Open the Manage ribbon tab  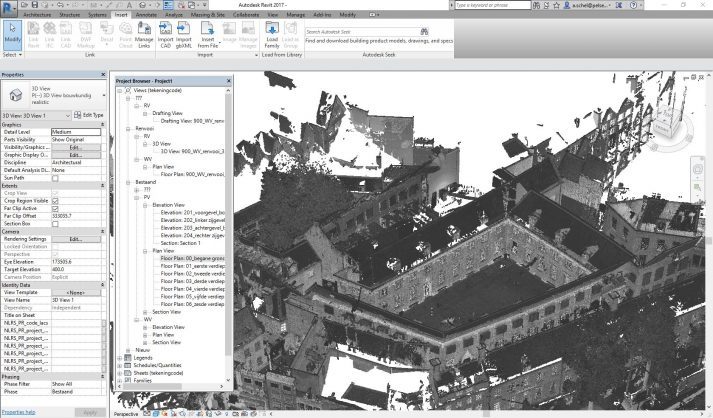(x=296, y=15)
